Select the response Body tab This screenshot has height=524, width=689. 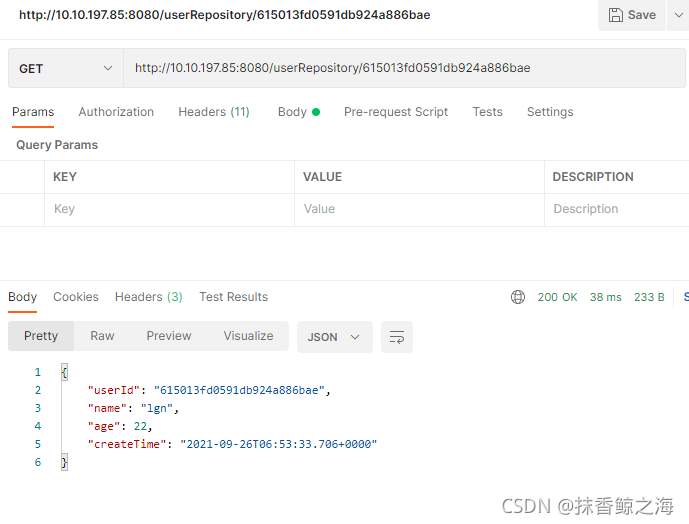[x=22, y=297]
